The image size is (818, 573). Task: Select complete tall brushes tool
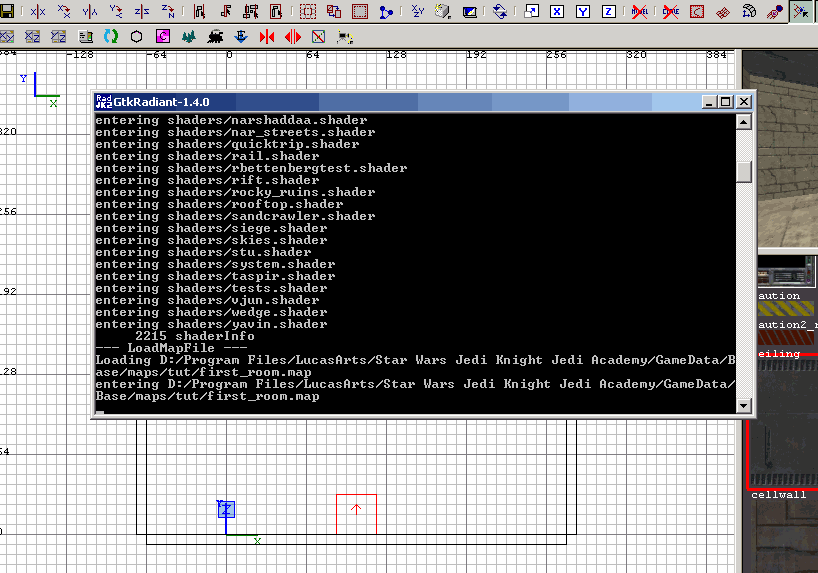pyautogui.click(x=199, y=11)
